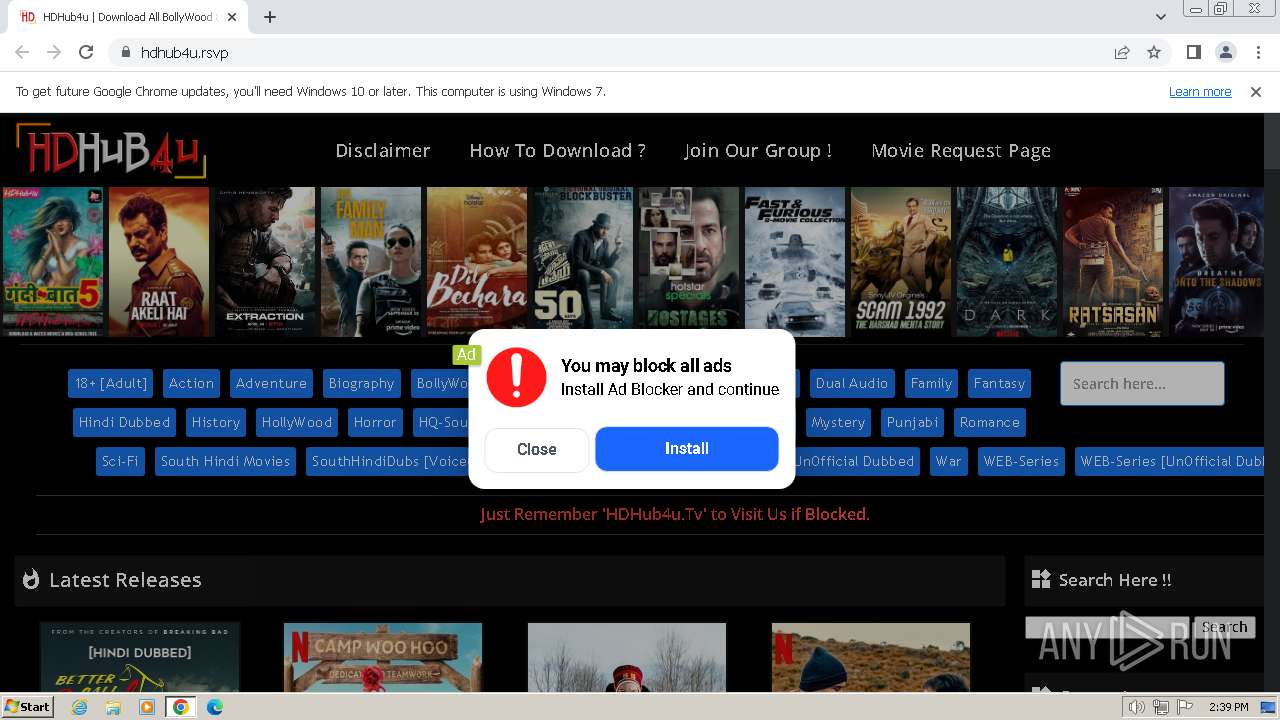Focus the Search here... input field
This screenshot has height=720, width=1280.
tap(1142, 383)
